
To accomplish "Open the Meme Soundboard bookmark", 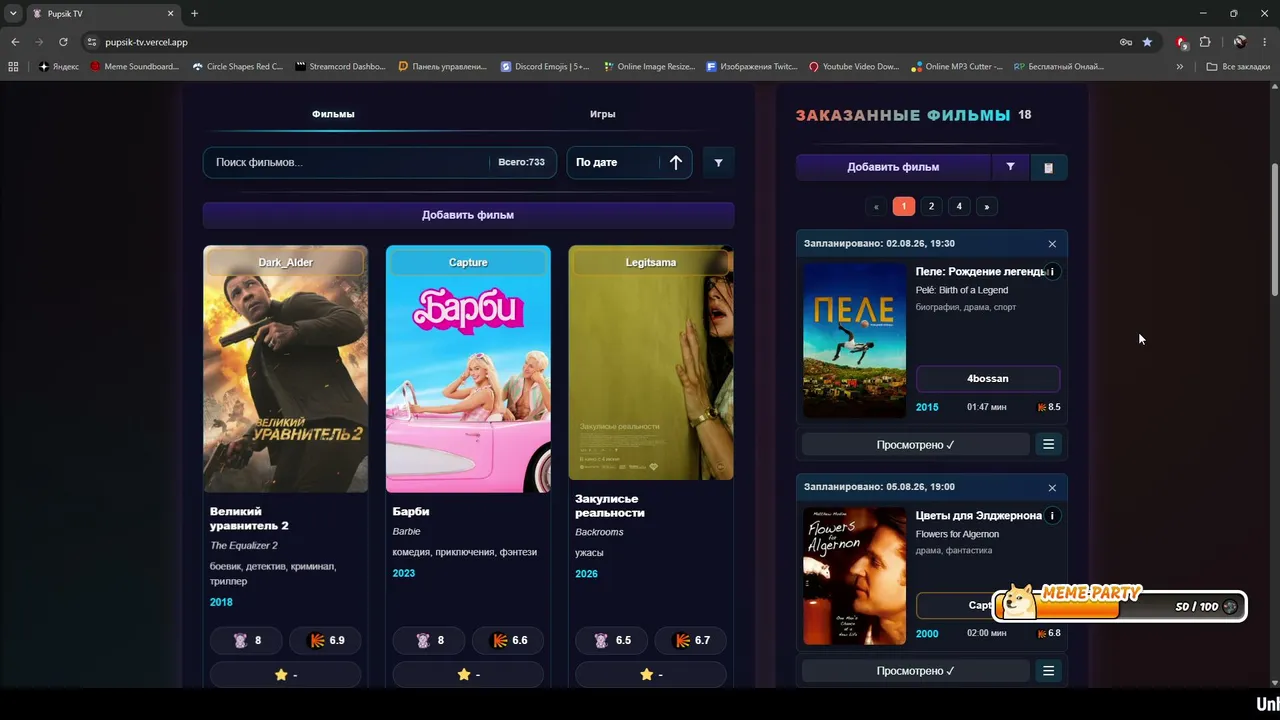I will [x=134, y=67].
